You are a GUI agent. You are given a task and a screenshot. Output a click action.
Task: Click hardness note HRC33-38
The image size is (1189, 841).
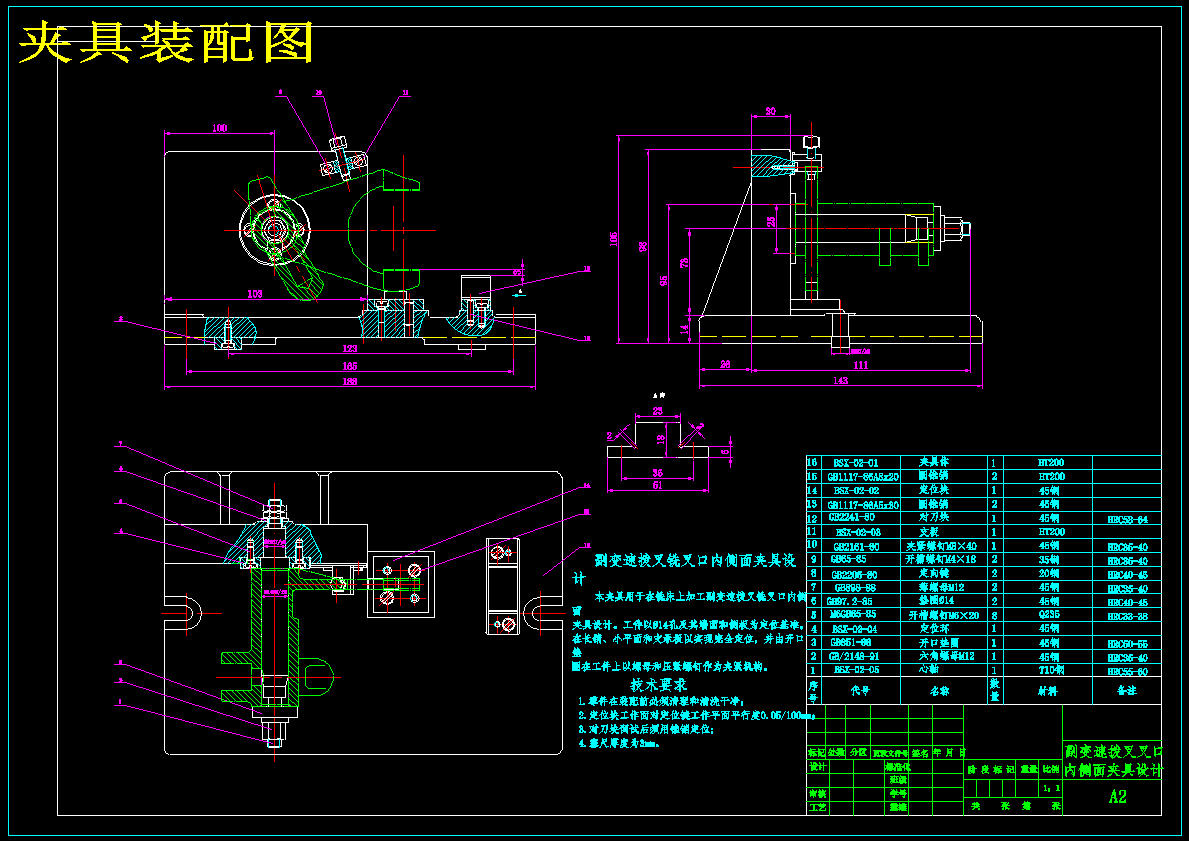click(x=1128, y=617)
